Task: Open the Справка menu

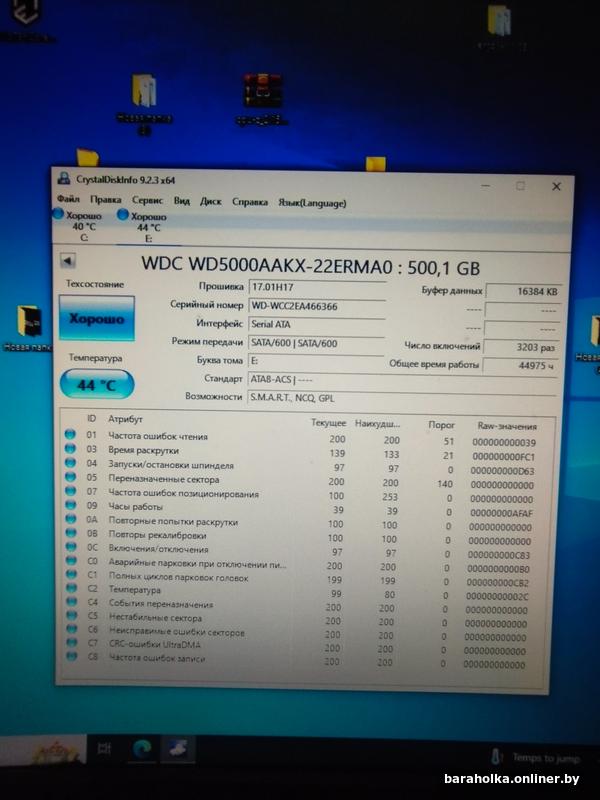Action: click(250, 202)
